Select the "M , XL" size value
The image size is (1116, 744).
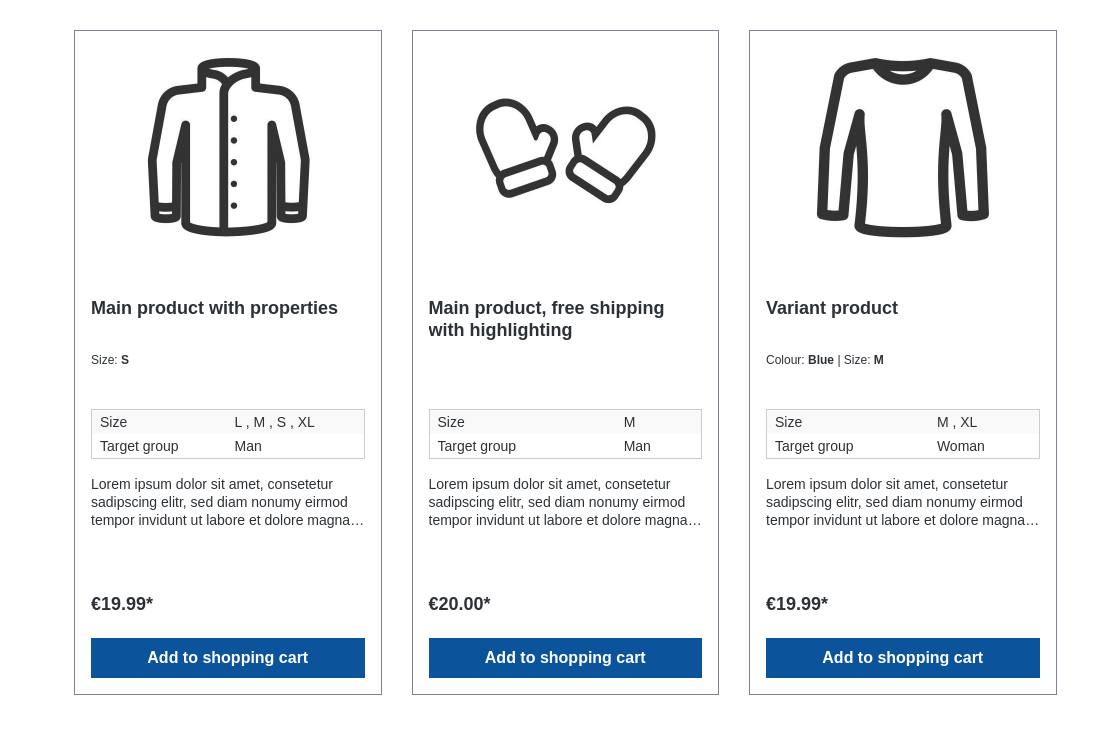click(957, 422)
